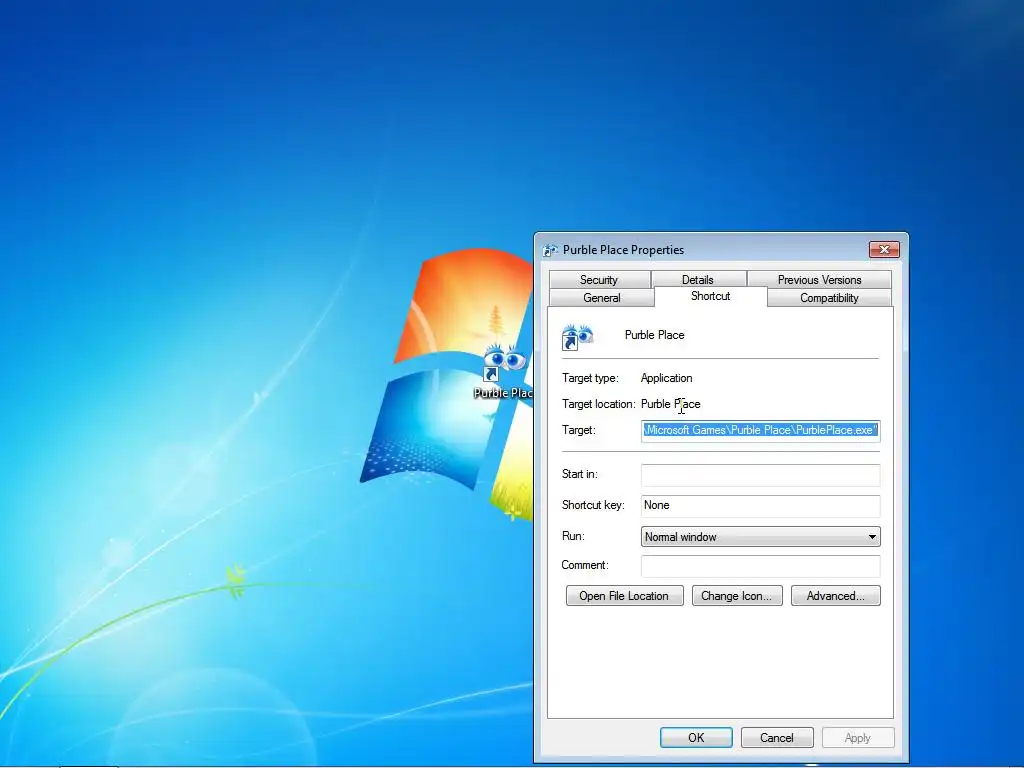The width and height of the screenshot is (1024, 768).
Task: Open the Advanced shortcut options
Action: coord(835,596)
